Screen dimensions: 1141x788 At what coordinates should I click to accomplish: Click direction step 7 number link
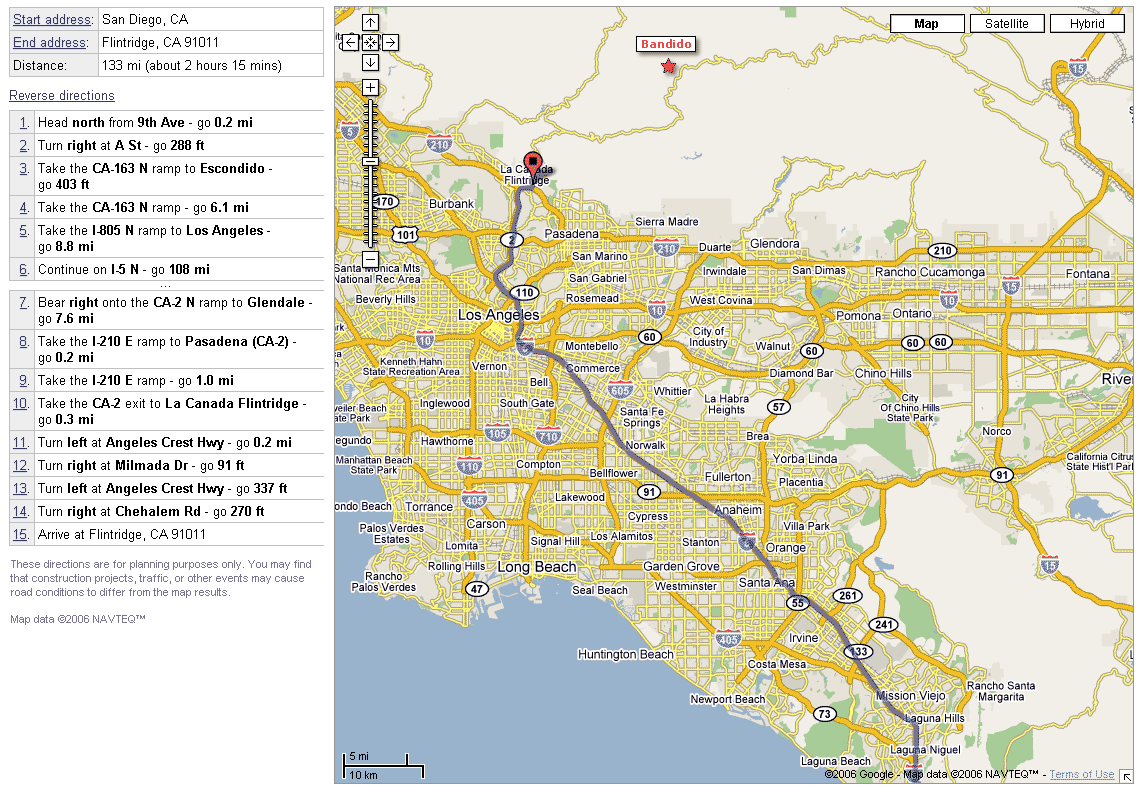pos(22,302)
